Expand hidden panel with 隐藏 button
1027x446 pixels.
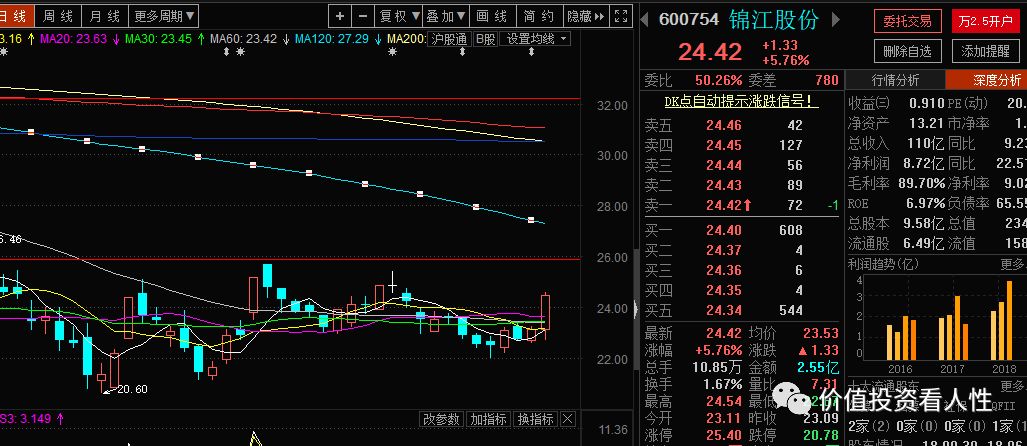586,16
